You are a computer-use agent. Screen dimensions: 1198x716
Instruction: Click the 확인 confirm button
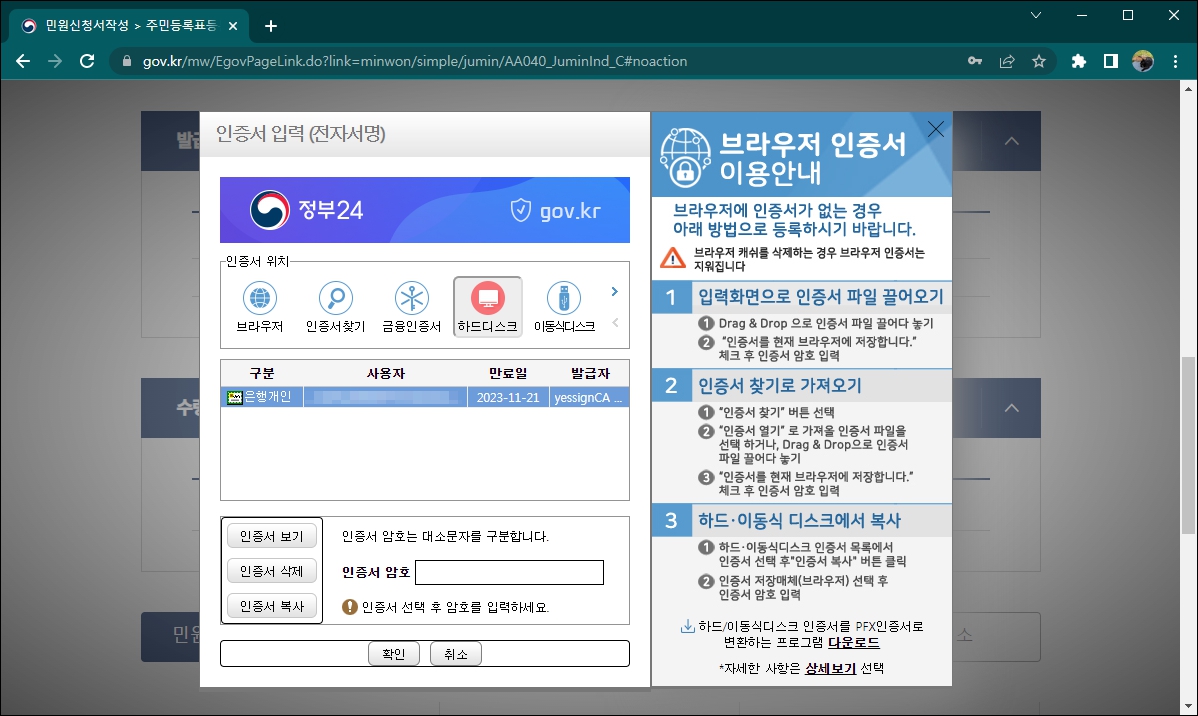pos(393,653)
